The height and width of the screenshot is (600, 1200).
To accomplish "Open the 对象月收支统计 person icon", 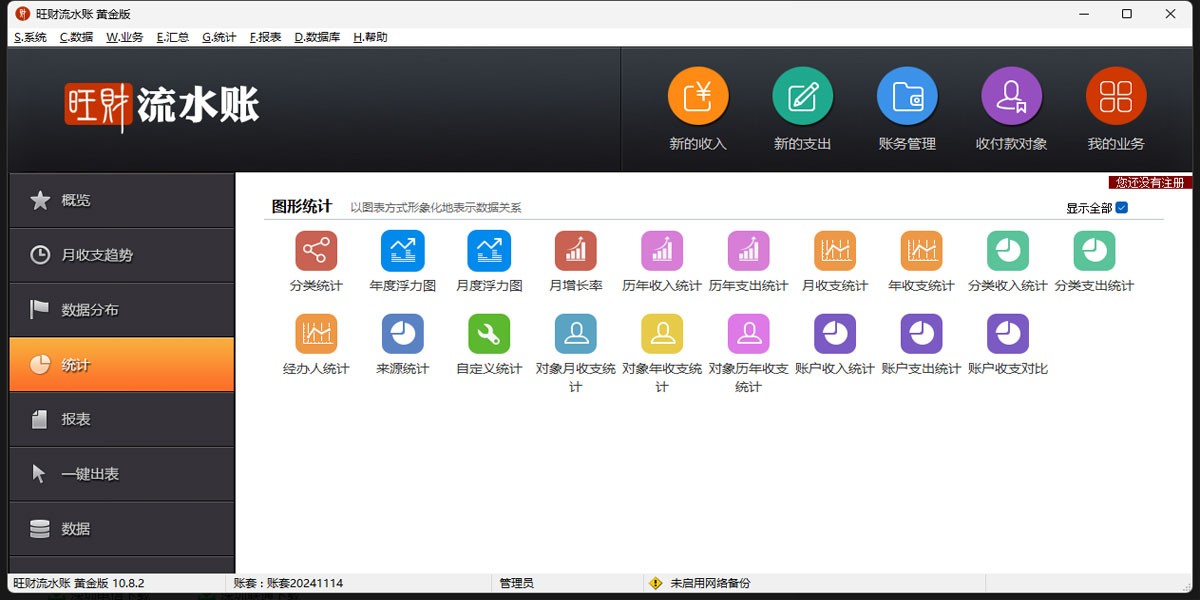I will click(x=576, y=334).
